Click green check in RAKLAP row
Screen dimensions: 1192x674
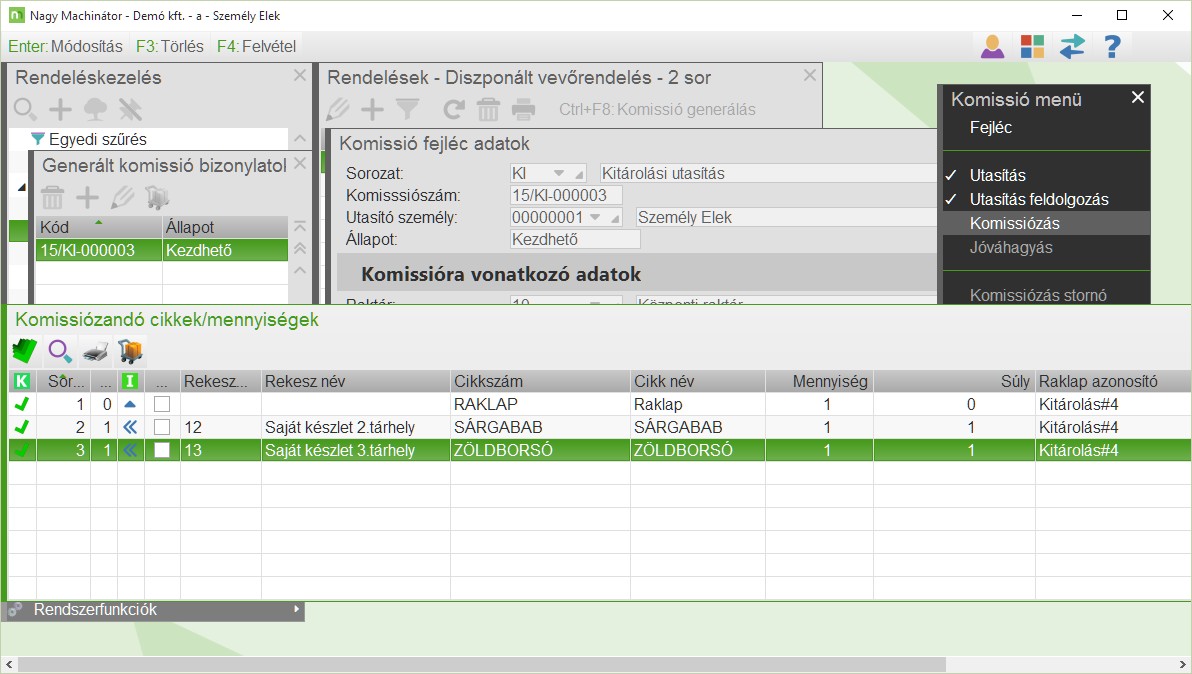point(22,404)
